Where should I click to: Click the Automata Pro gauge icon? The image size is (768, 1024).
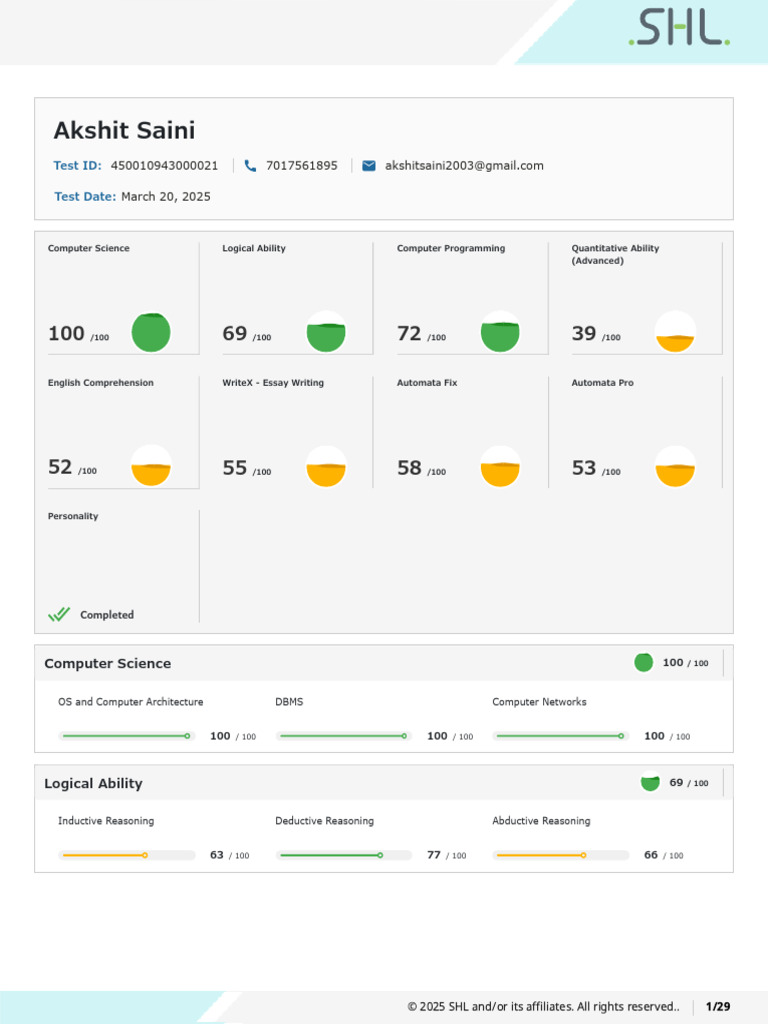click(x=675, y=467)
